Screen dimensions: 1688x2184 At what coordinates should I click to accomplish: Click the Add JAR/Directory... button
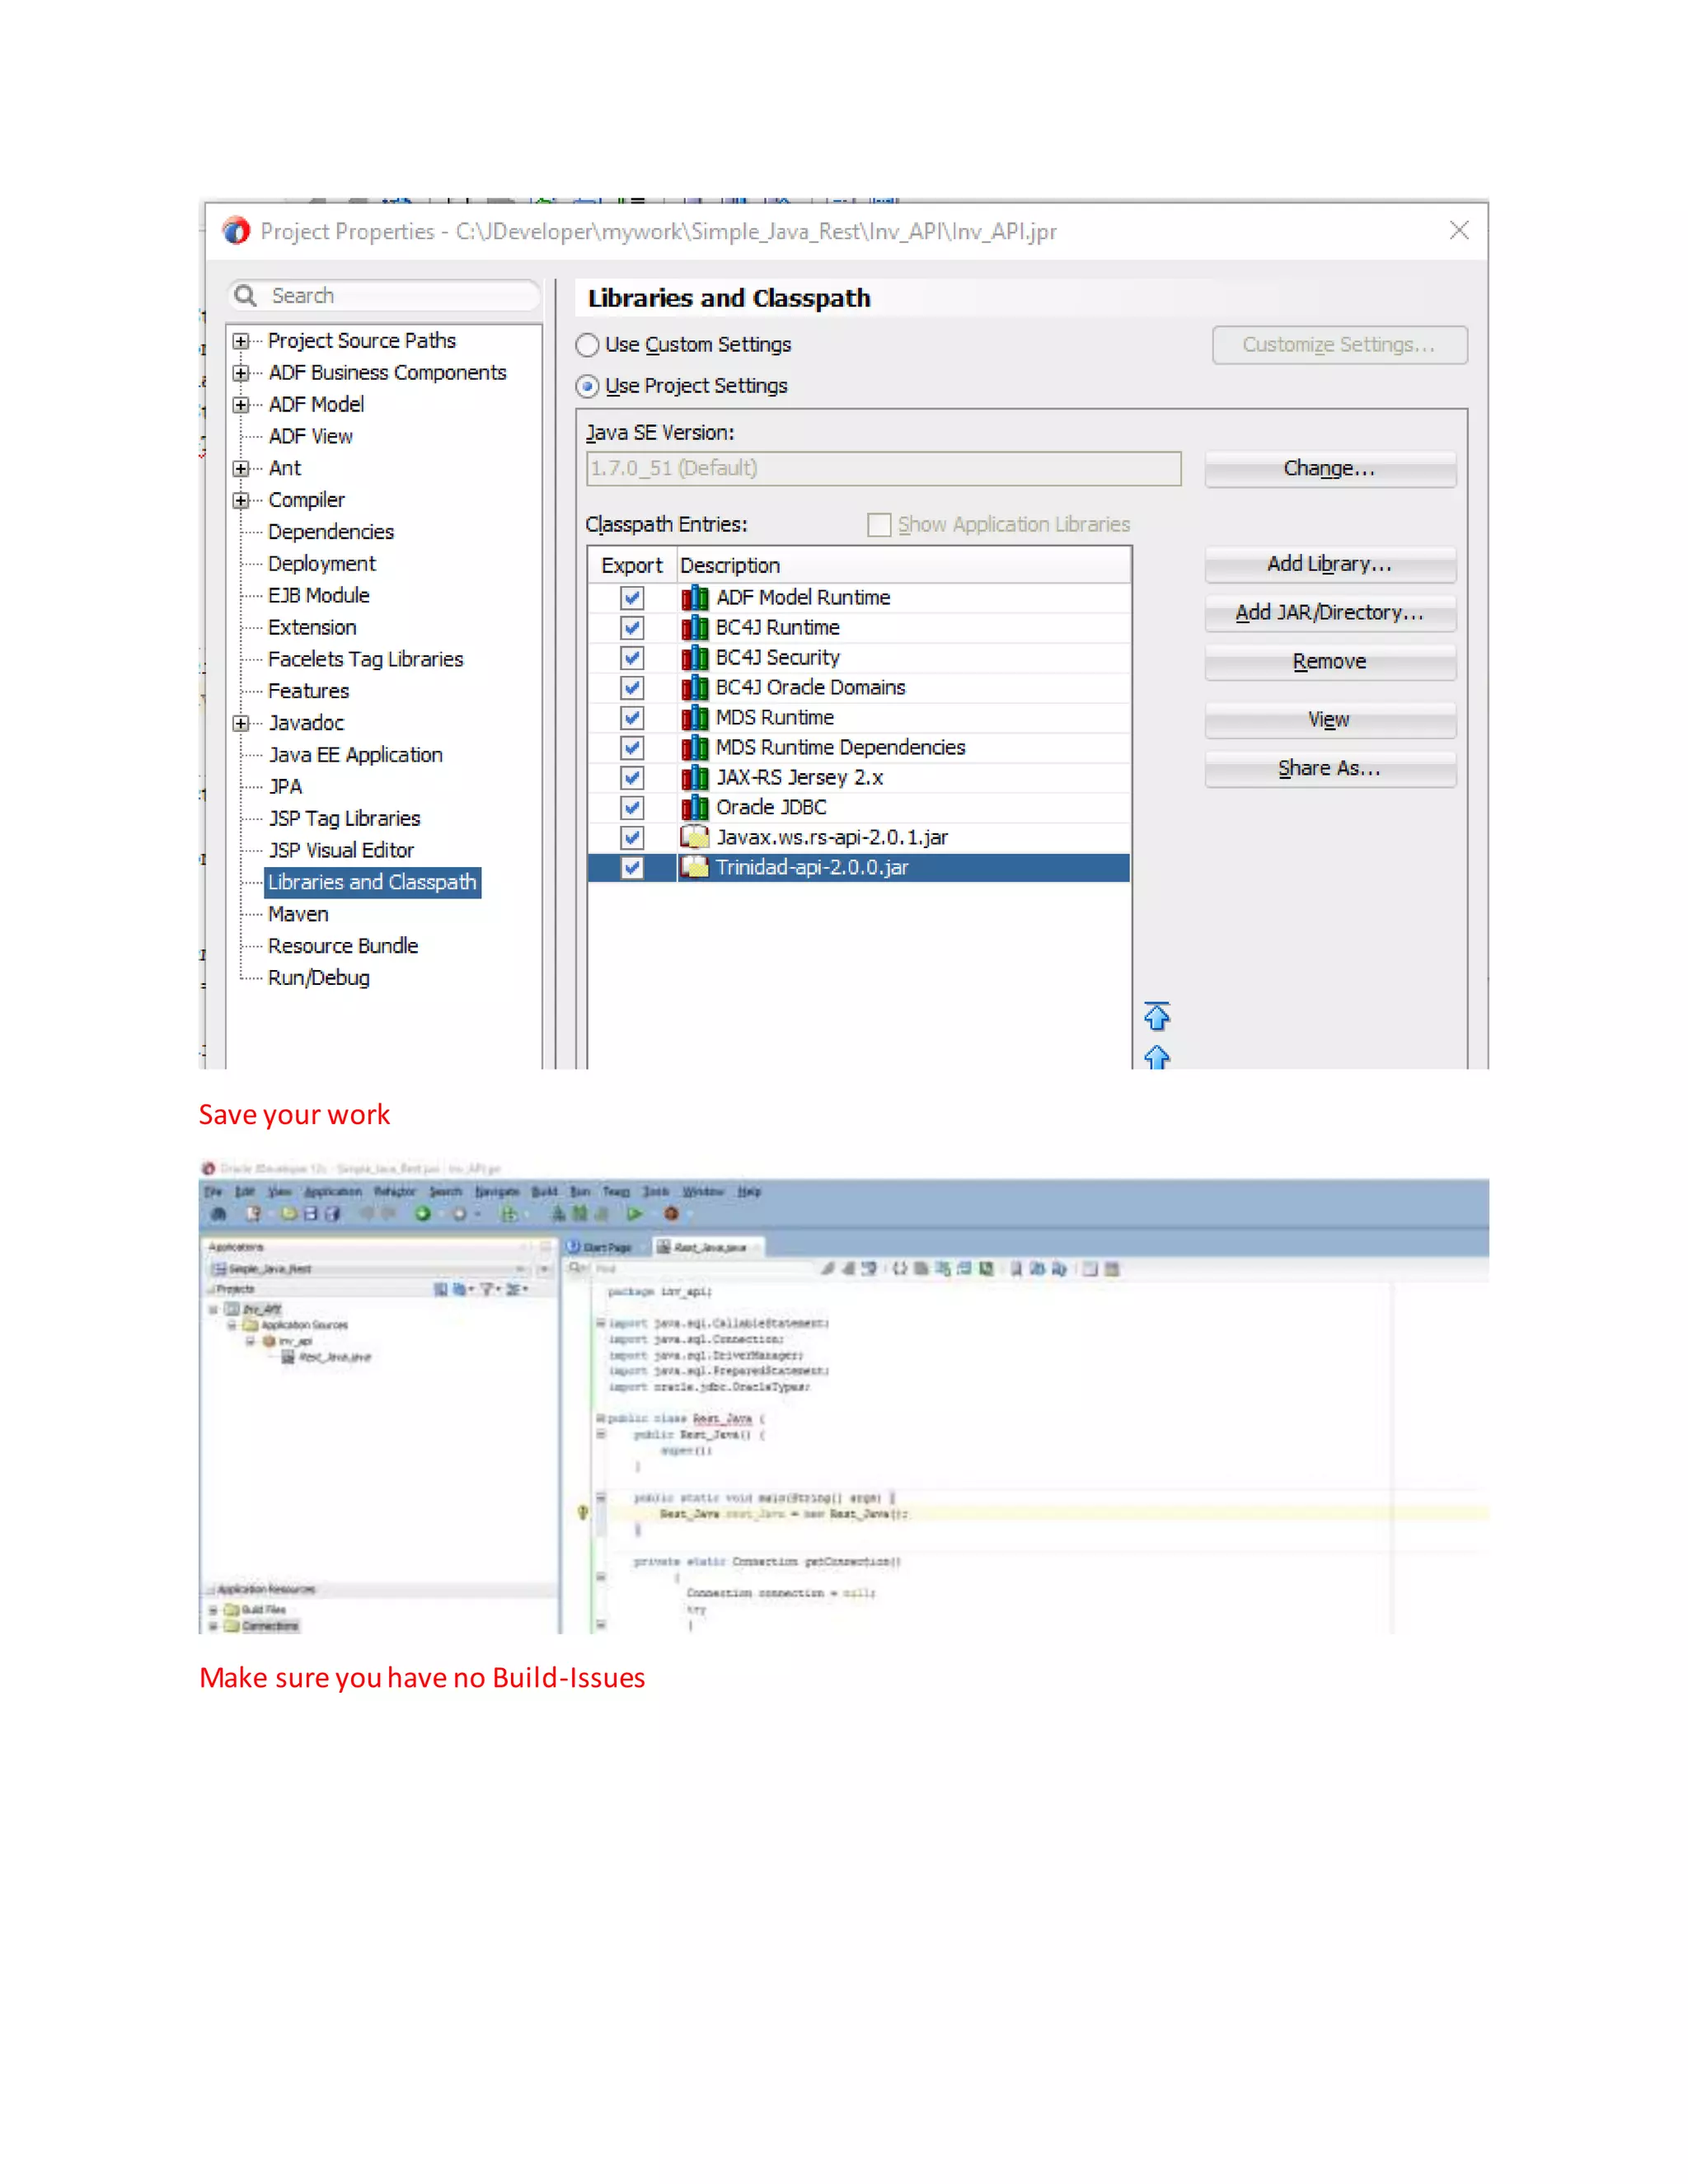coord(1329,613)
